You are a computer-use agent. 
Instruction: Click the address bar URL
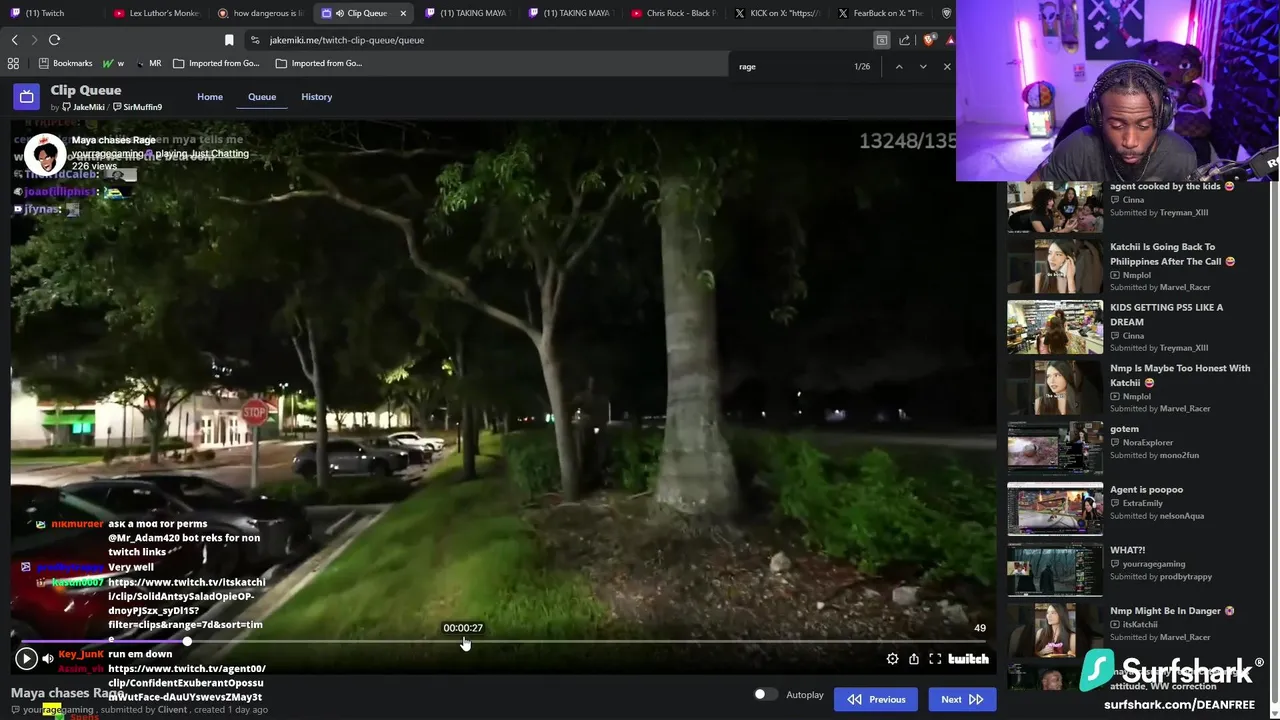click(x=347, y=40)
